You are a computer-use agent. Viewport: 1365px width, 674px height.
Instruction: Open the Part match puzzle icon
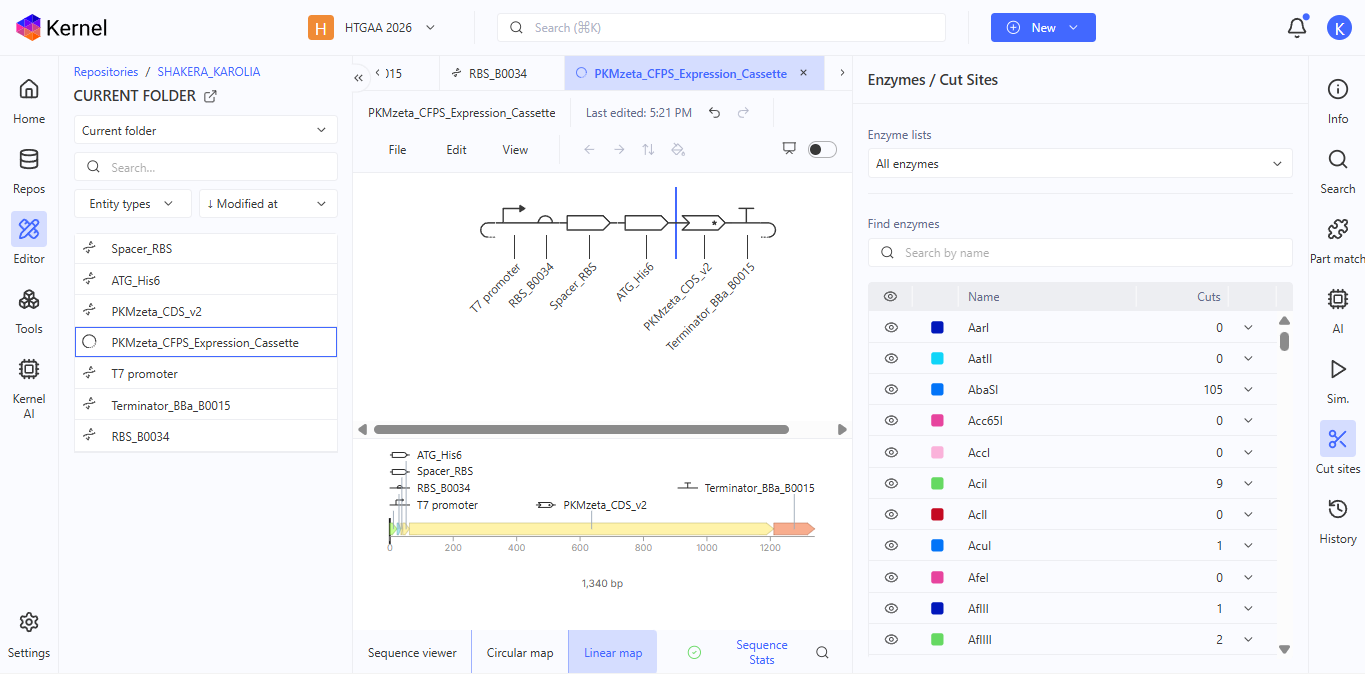1338,229
